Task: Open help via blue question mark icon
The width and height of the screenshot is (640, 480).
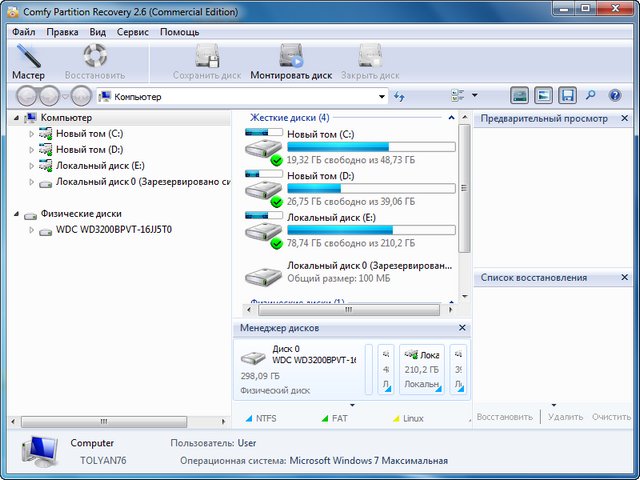Action: click(x=615, y=96)
